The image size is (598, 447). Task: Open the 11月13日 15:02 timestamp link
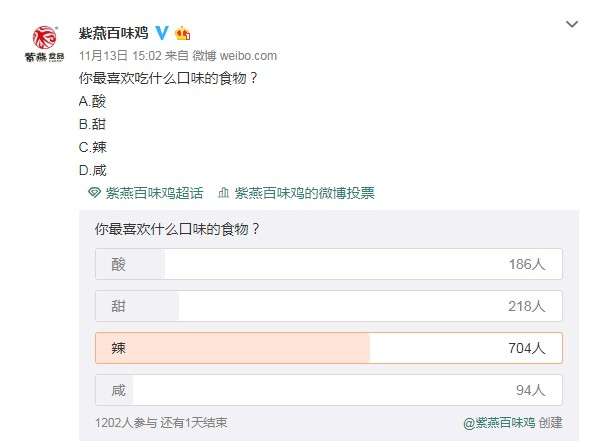click(120, 56)
